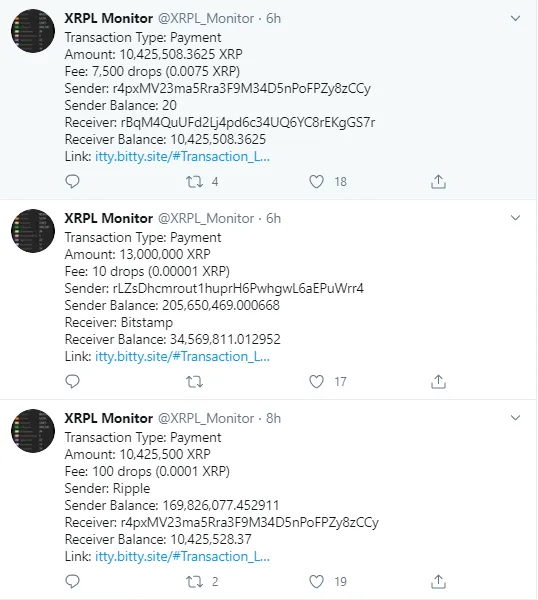Reply to the 8h Ripple sender tweet
538x600 pixels.
tap(72, 582)
